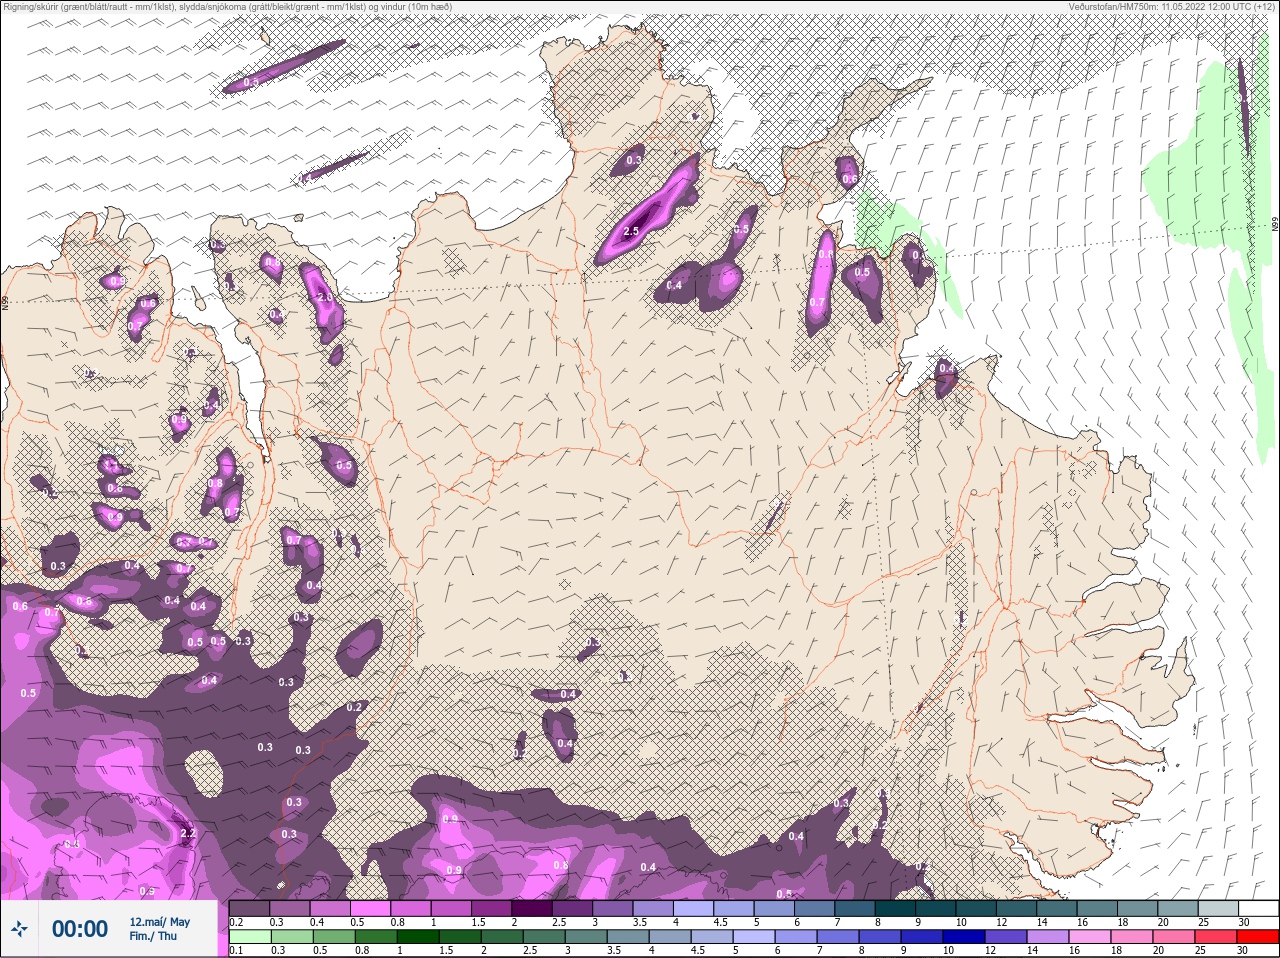Image resolution: width=1280 pixels, height=958 pixels.
Task: Click the 2.5 precipitation label on the map
Action: click(x=631, y=231)
